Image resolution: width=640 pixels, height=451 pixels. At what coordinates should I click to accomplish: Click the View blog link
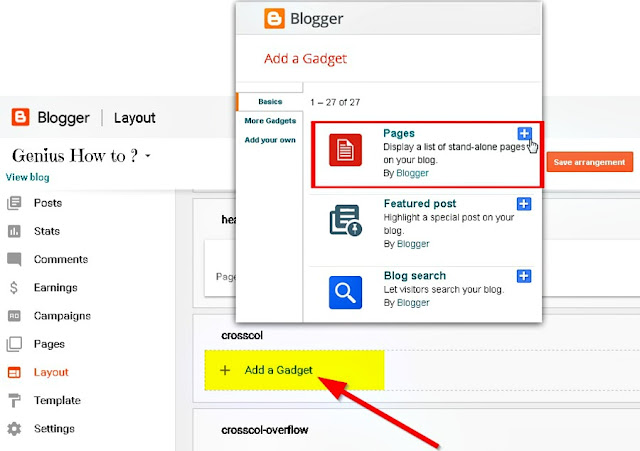coord(27,177)
